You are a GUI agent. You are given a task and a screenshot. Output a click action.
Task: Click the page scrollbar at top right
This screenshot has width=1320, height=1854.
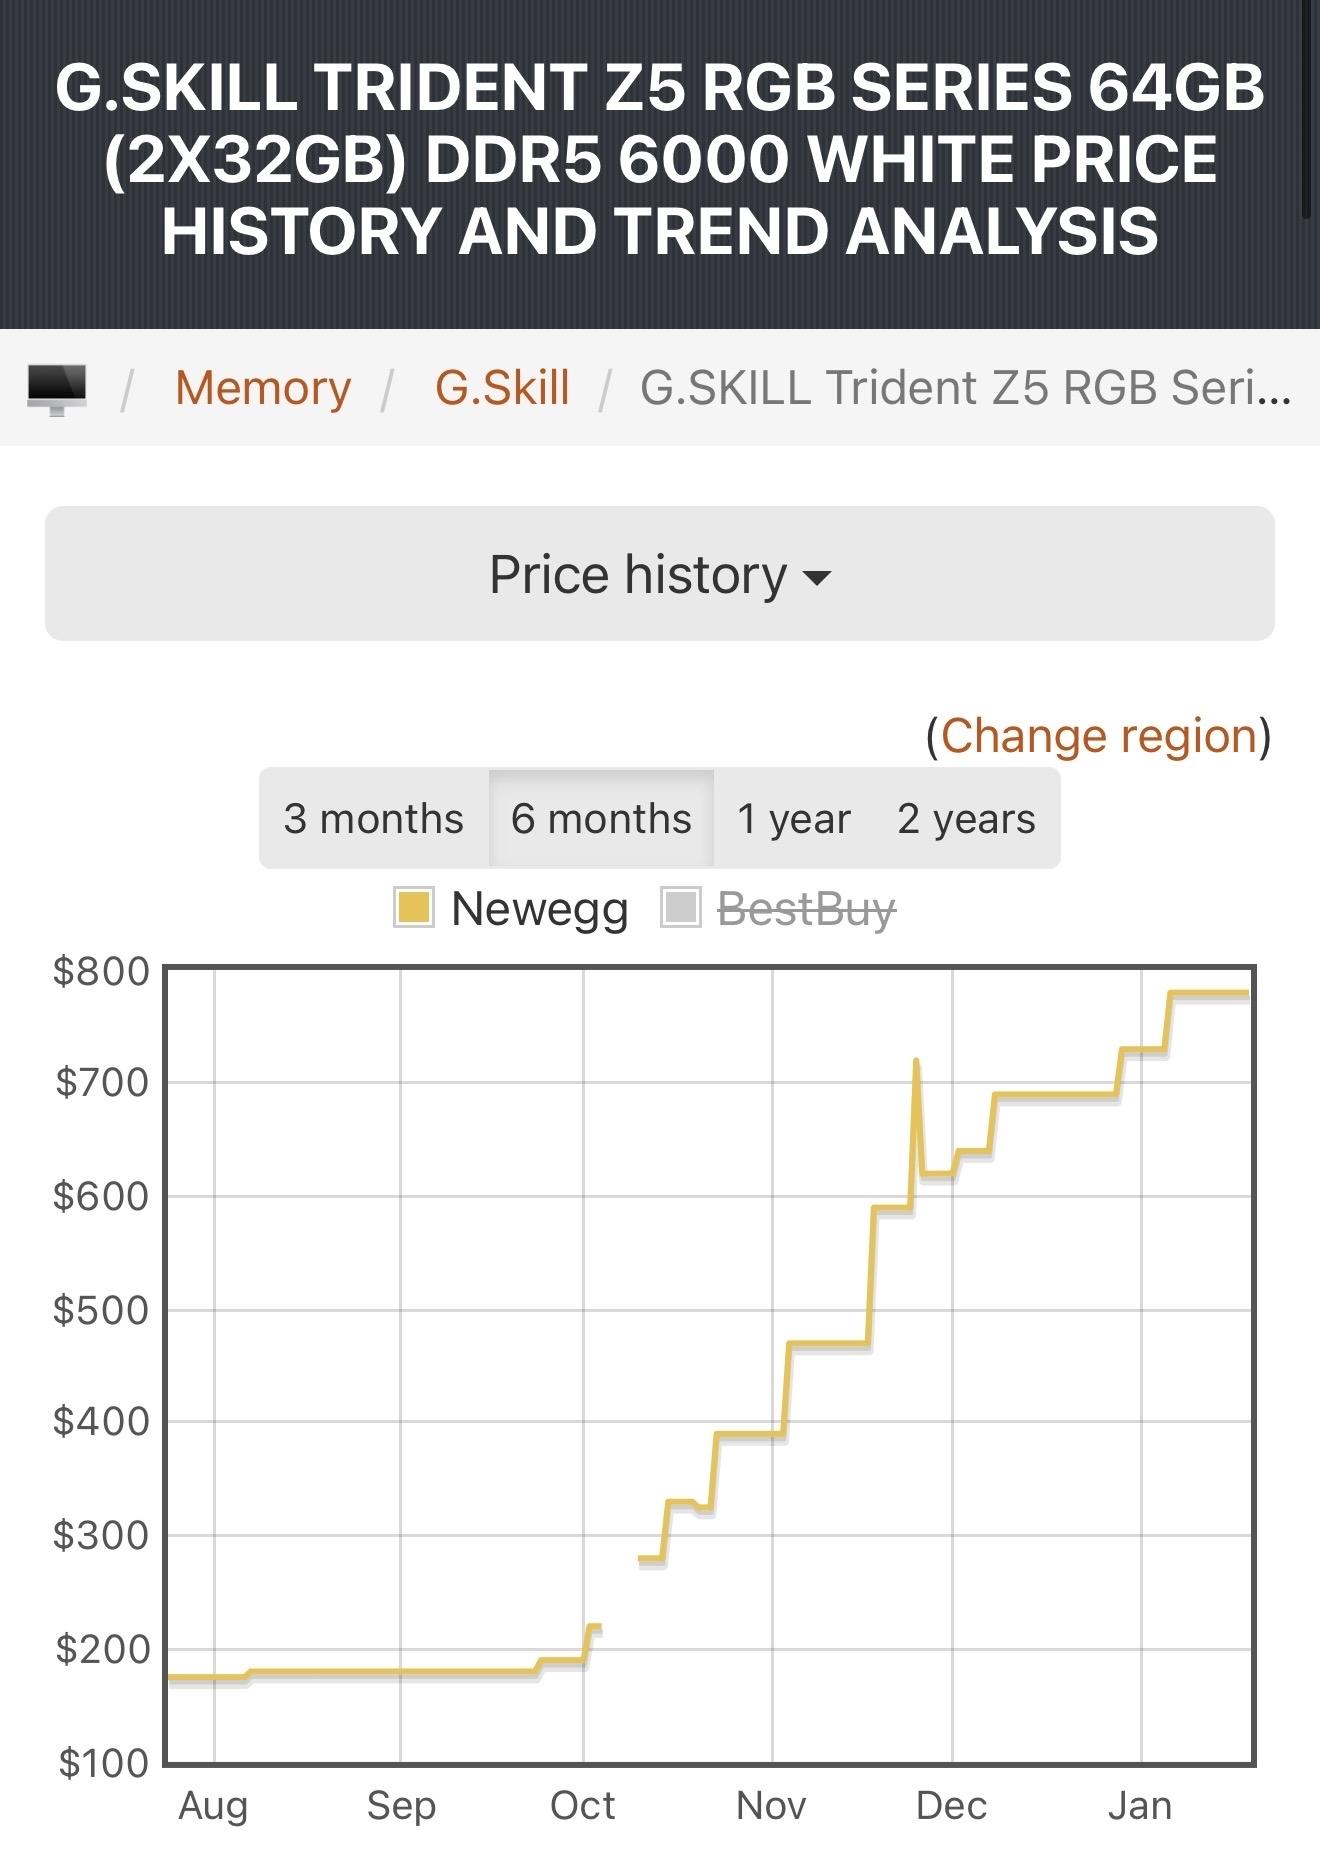coord(1306,110)
